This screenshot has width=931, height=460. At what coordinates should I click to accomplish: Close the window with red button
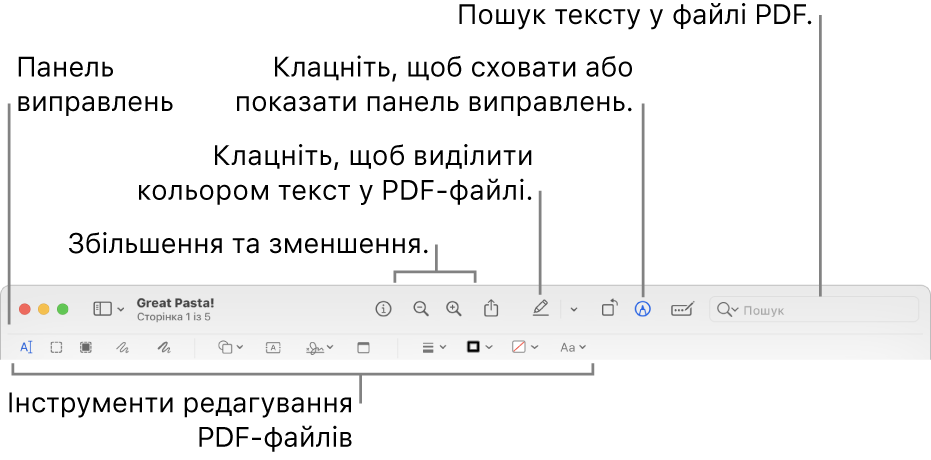pyautogui.click(x=25, y=309)
